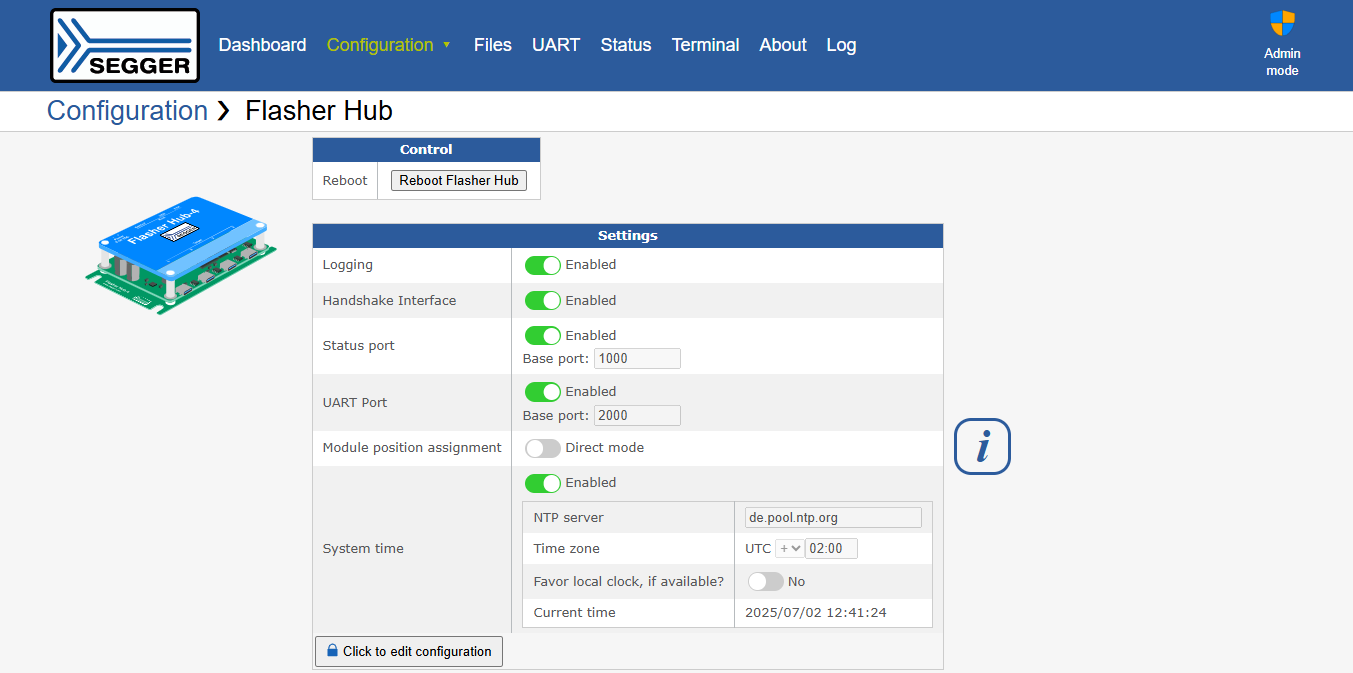Open the About page
Image resolution: width=1353 pixels, height=673 pixels.
[x=783, y=45]
